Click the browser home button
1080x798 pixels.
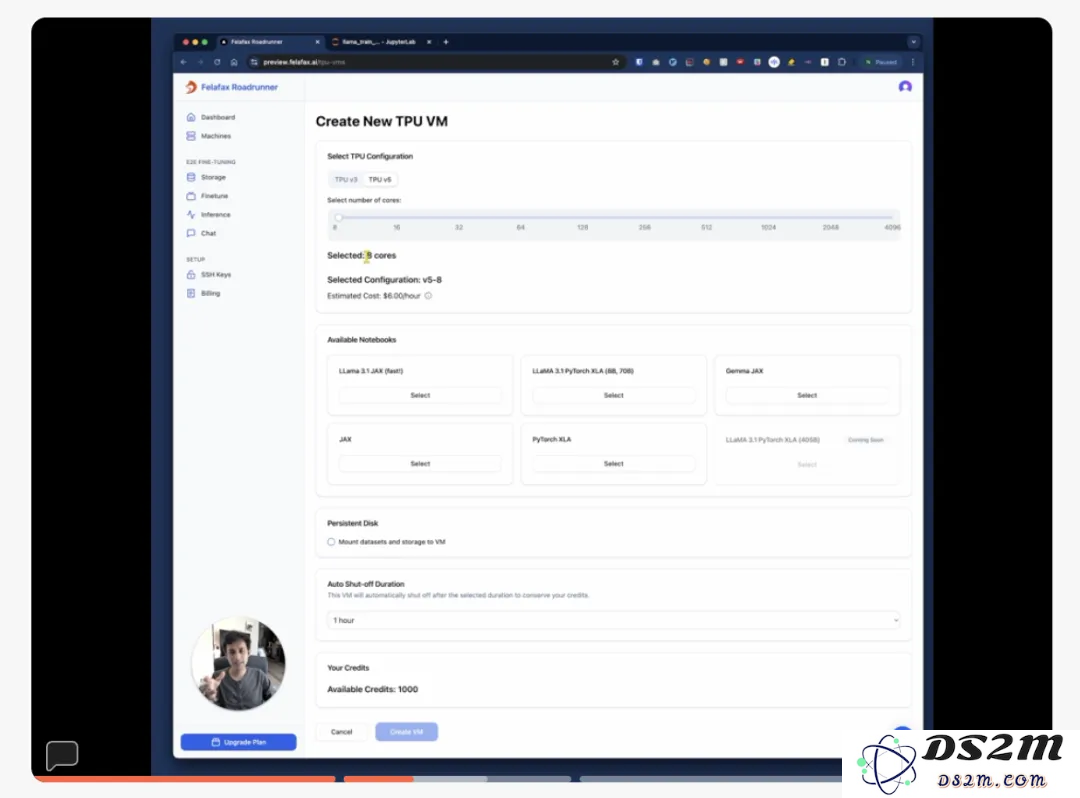[x=234, y=62]
